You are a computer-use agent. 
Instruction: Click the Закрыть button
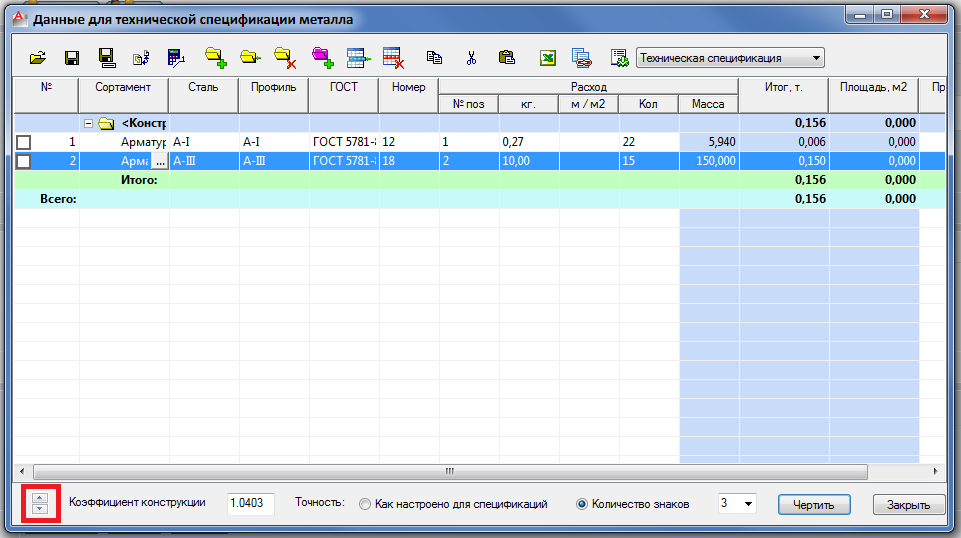[908, 505]
